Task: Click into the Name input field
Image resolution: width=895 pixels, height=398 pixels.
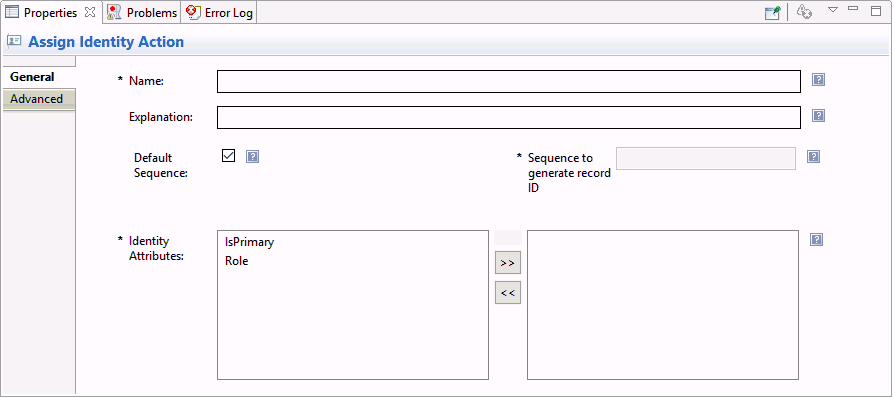Action: [x=509, y=81]
